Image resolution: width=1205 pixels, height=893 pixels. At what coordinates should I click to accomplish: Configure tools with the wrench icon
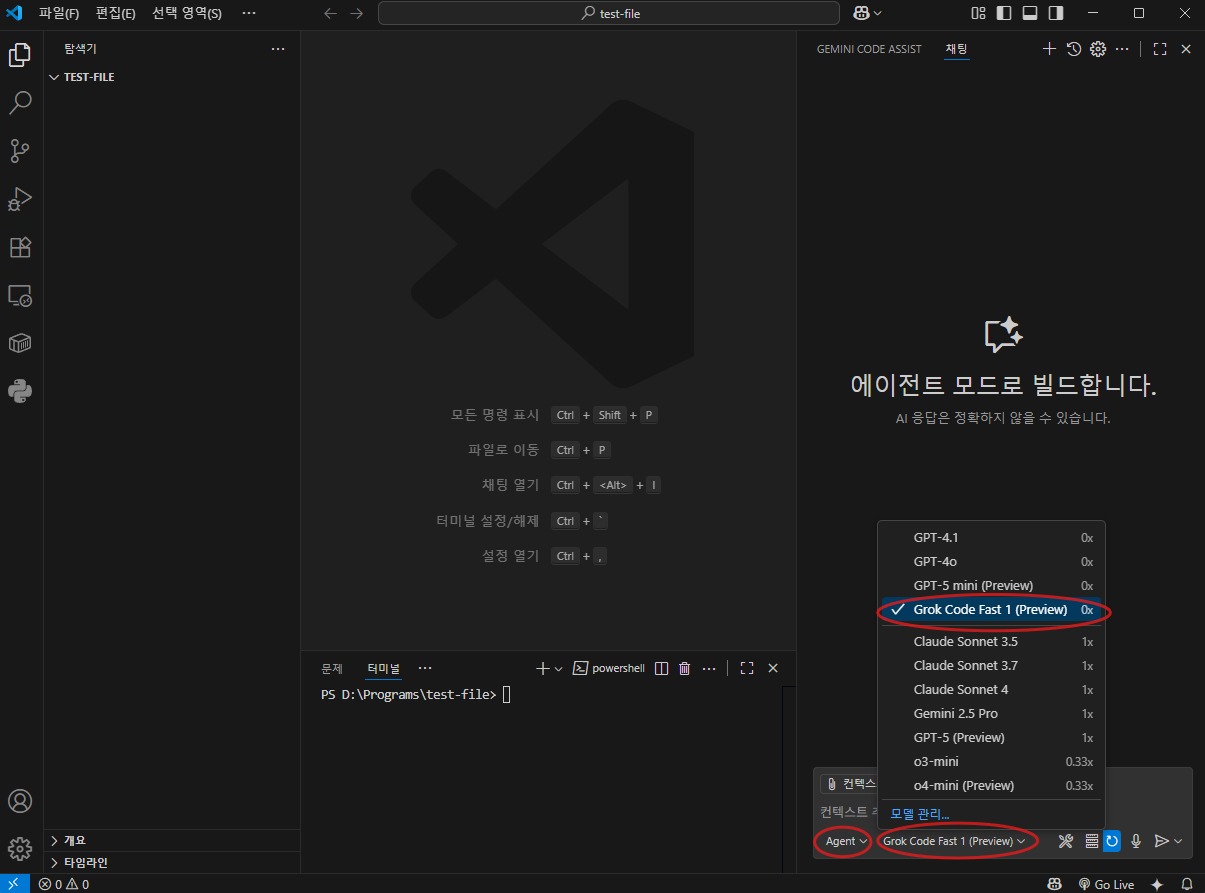coord(1066,841)
